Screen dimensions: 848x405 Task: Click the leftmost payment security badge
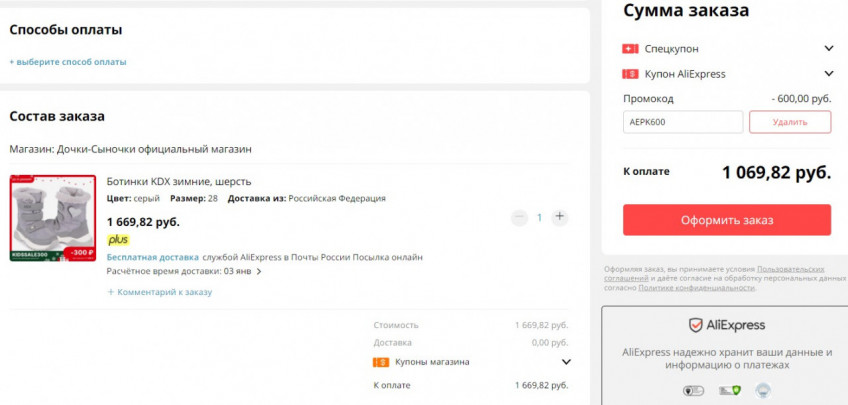click(x=693, y=390)
